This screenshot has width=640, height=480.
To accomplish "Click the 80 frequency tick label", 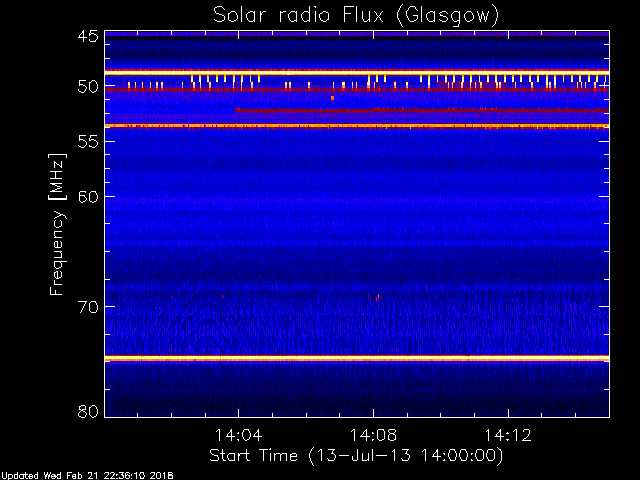I will tap(88, 411).
